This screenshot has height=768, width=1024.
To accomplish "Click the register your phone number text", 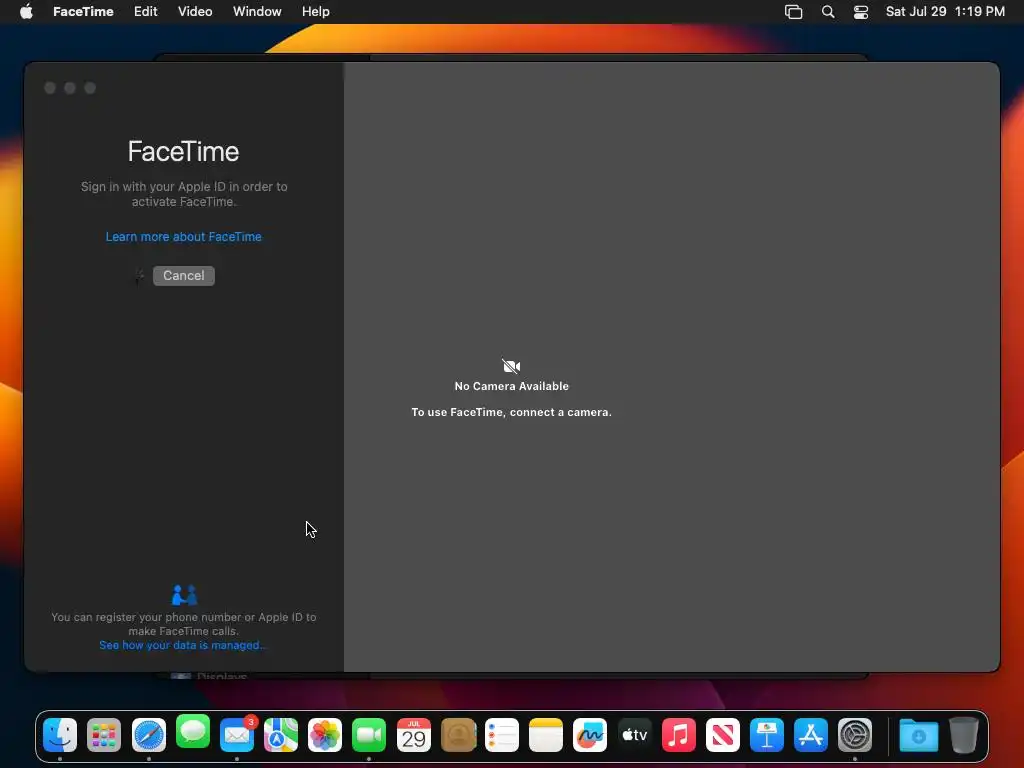I will [x=184, y=624].
